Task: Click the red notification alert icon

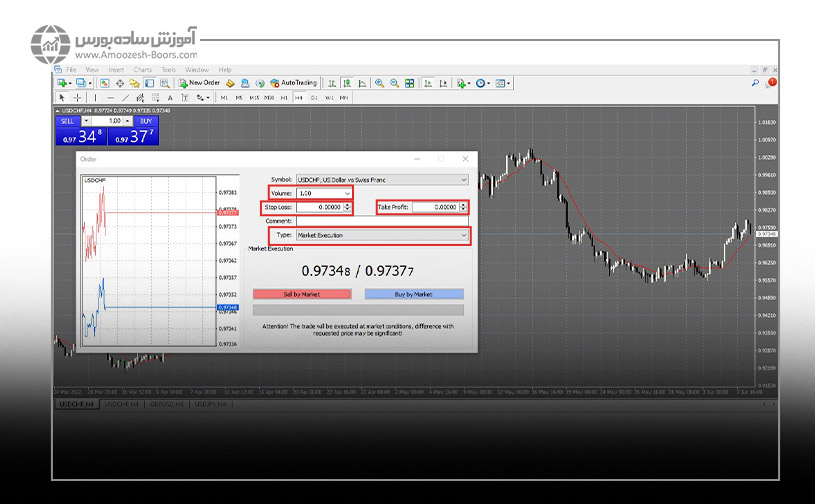Action: pyautogui.click(x=771, y=82)
